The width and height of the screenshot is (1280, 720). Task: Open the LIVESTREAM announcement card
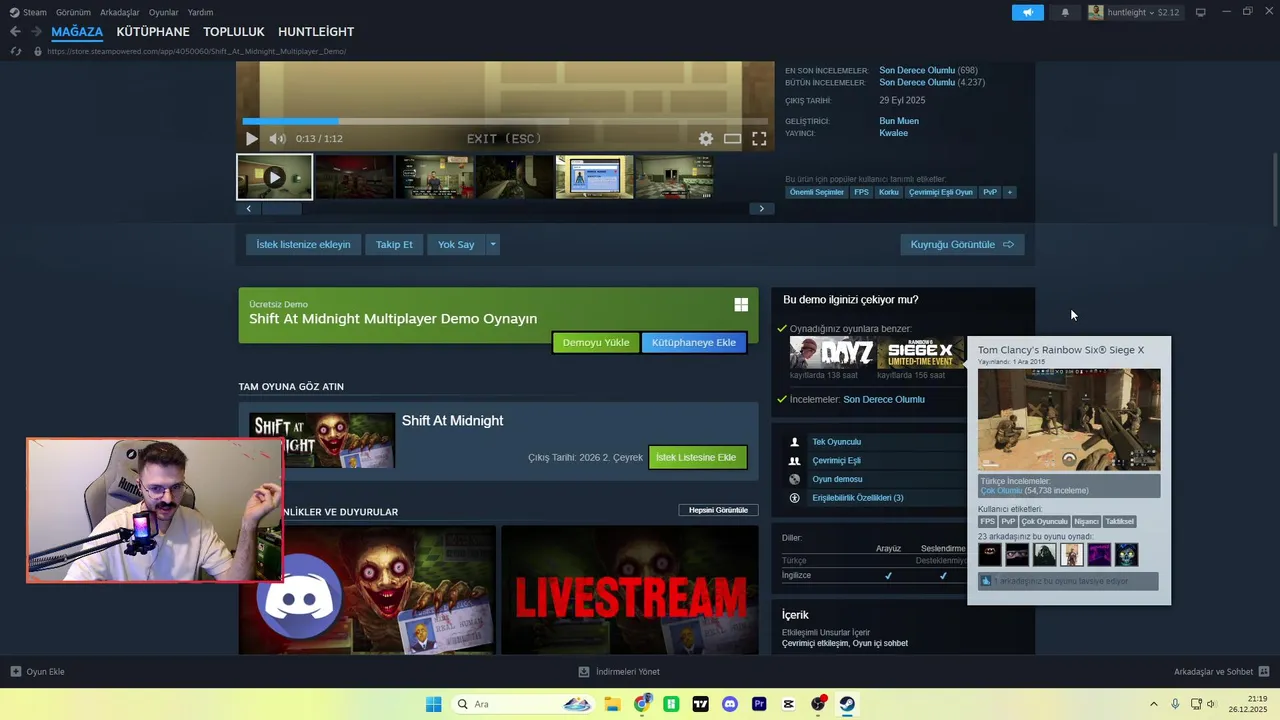tap(630, 590)
